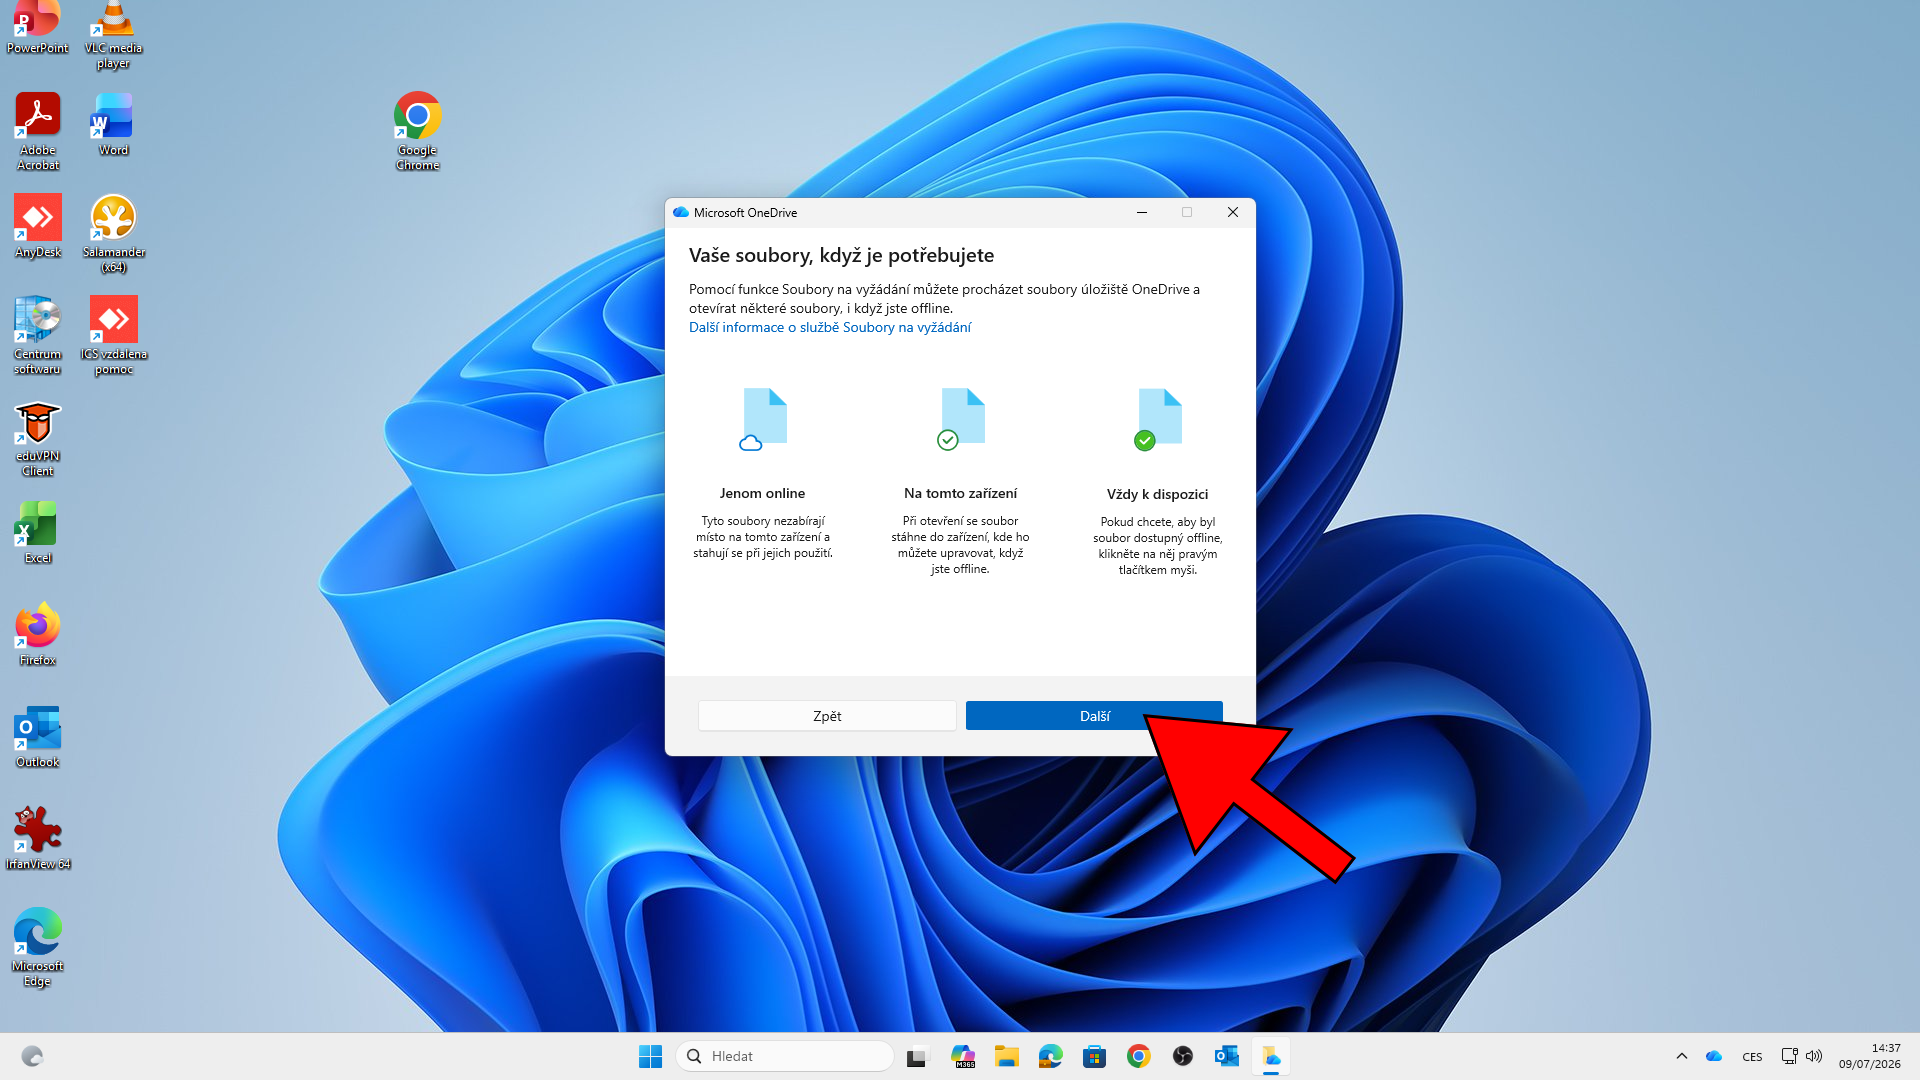The image size is (1920, 1080).
Task: Open the Google Chrome desktop shortcut
Action: pos(417,131)
